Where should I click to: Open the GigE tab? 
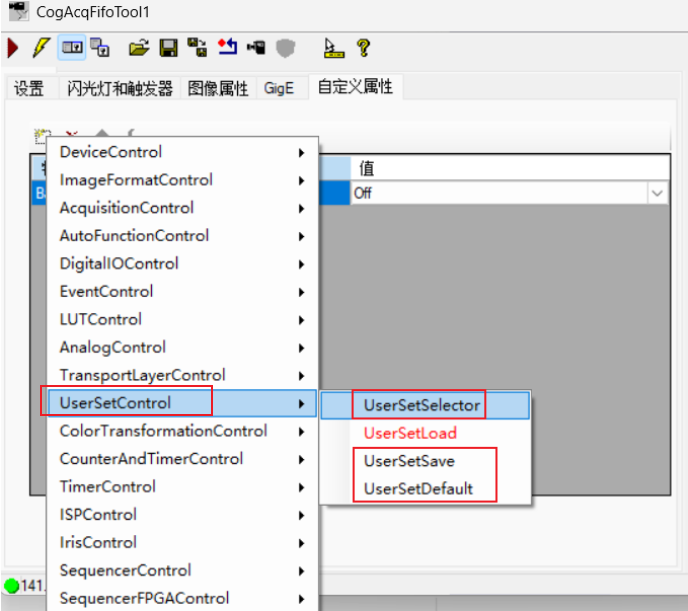[279, 88]
